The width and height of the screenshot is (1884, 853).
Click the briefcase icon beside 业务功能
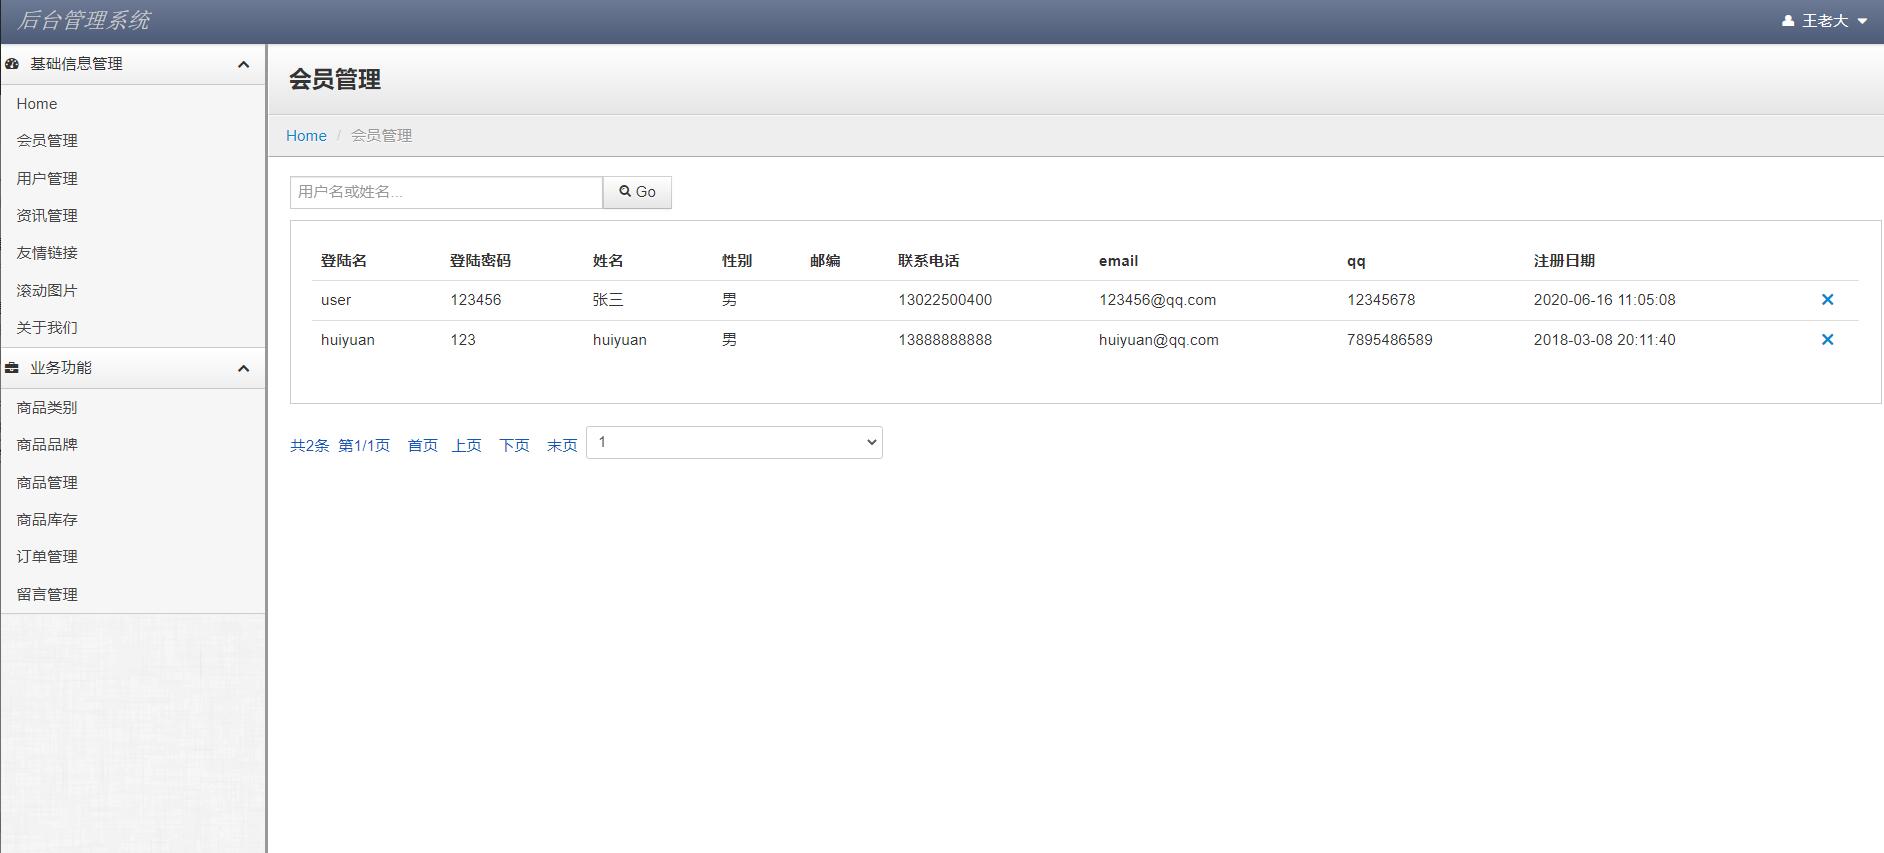(x=12, y=368)
